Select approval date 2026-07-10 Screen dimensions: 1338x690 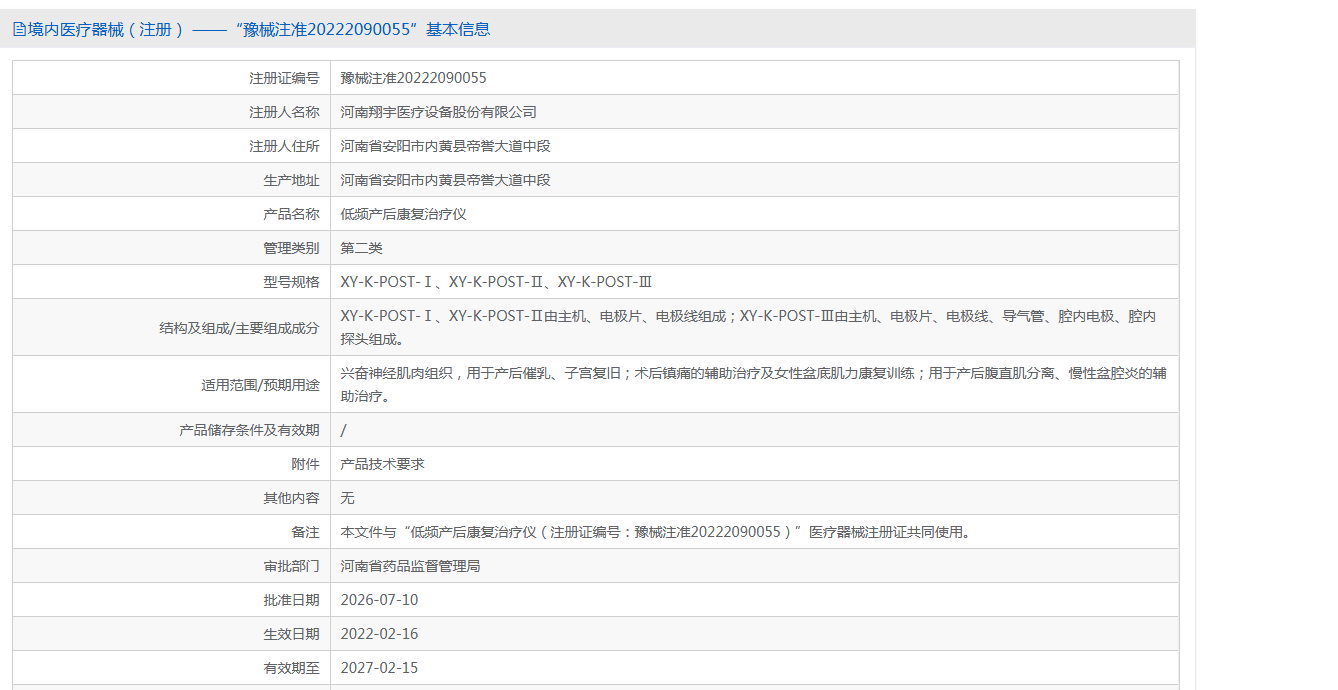pyautogui.click(x=379, y=600)
